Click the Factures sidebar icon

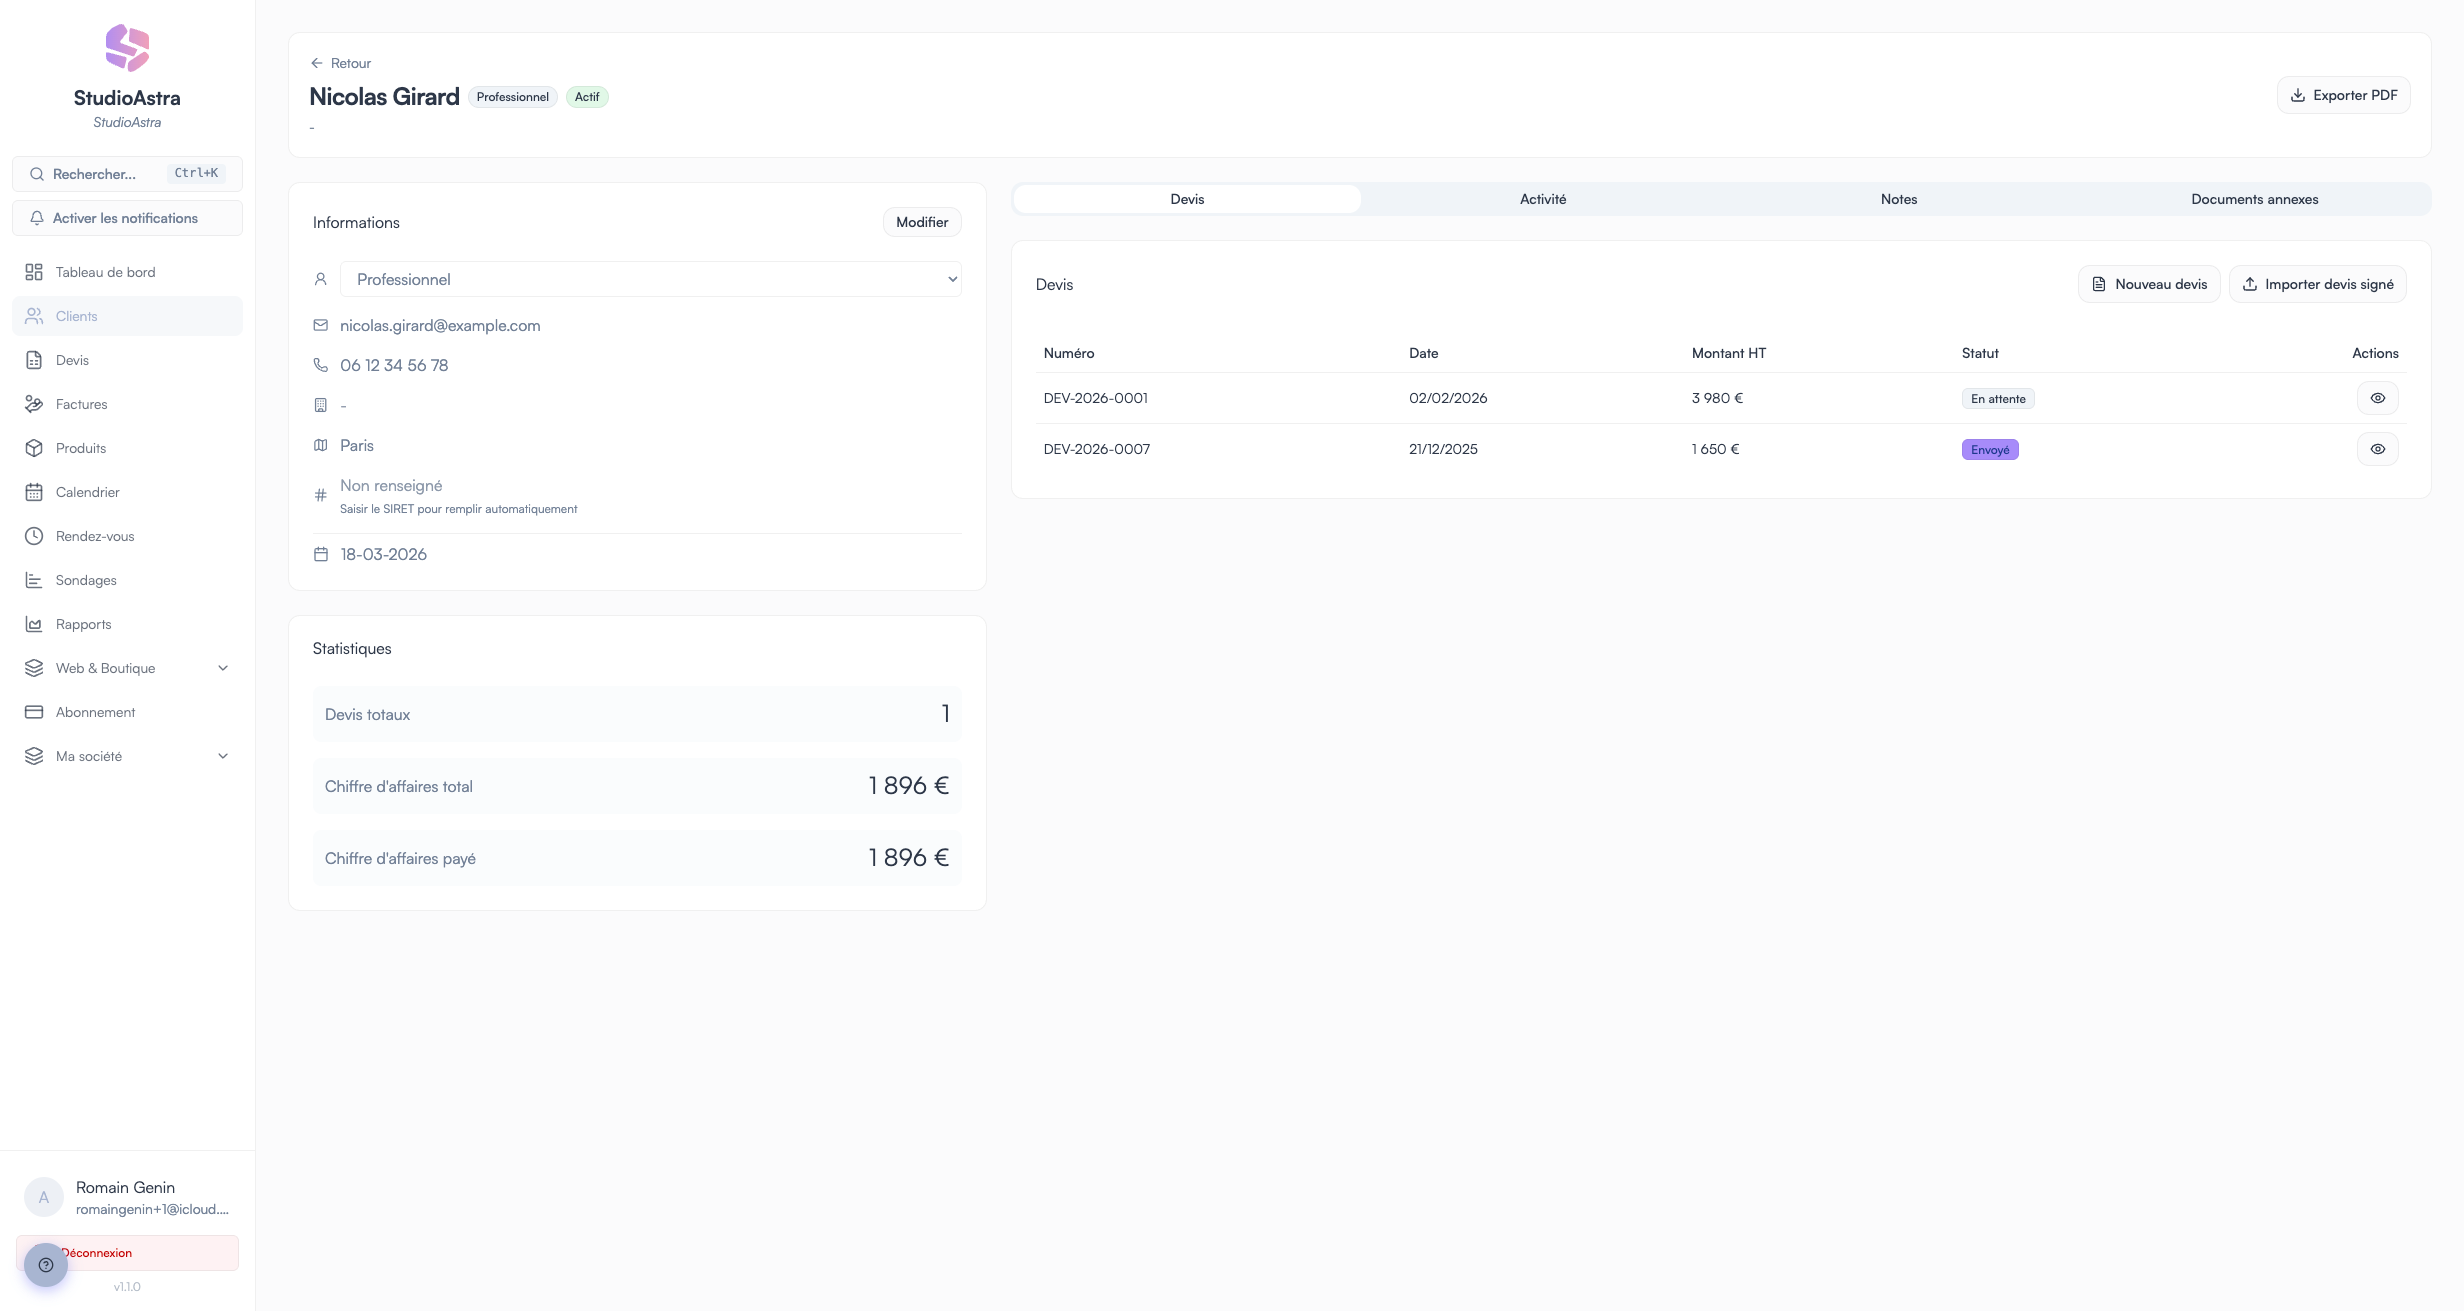coord(34,404)
